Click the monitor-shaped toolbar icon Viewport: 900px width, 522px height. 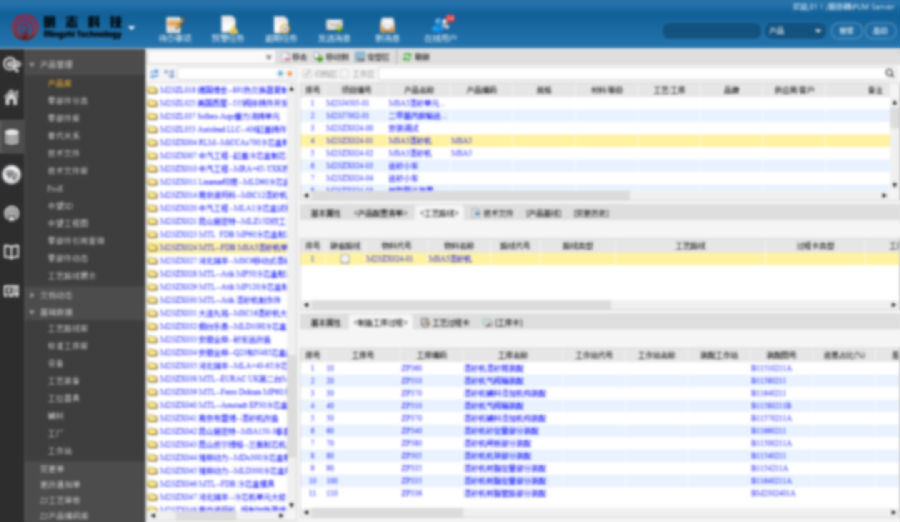pyautogui.click(x=360, y=57)
